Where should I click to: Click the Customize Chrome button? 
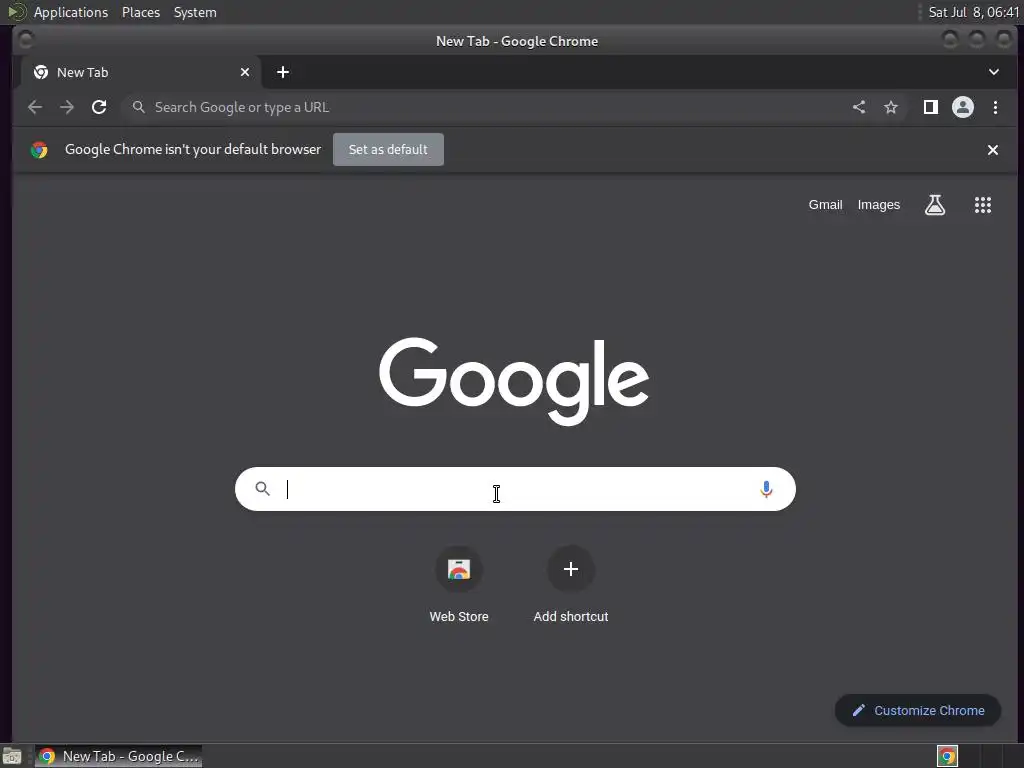click(x=918, y=711)
